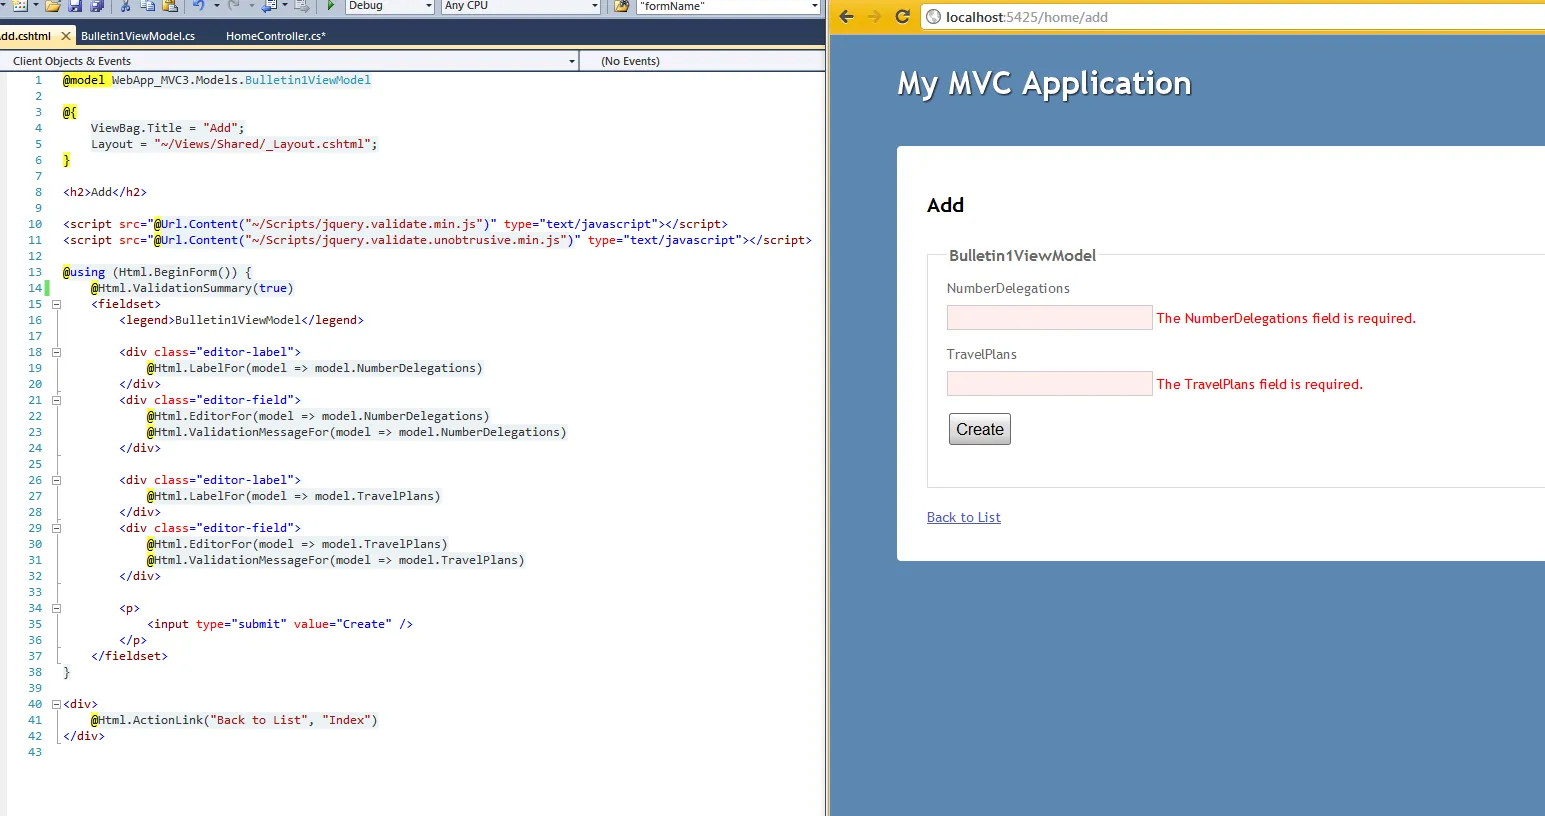Collapse the div block on line 40

point(57,704)
